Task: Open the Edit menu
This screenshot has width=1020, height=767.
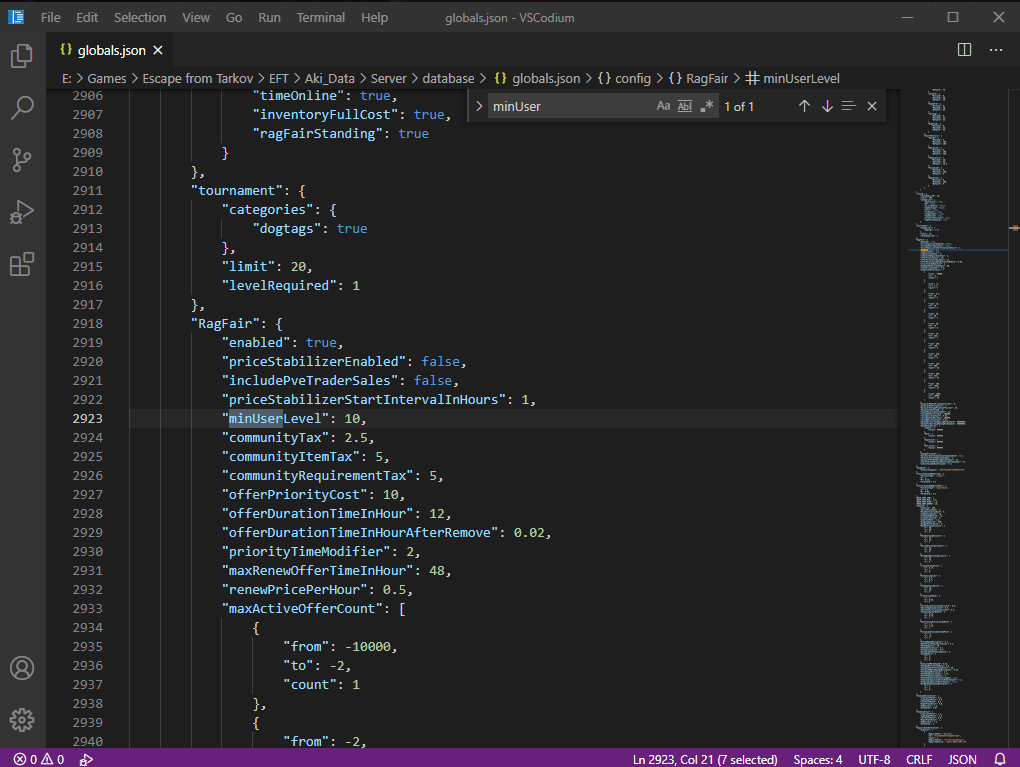Action: [87, 18]
